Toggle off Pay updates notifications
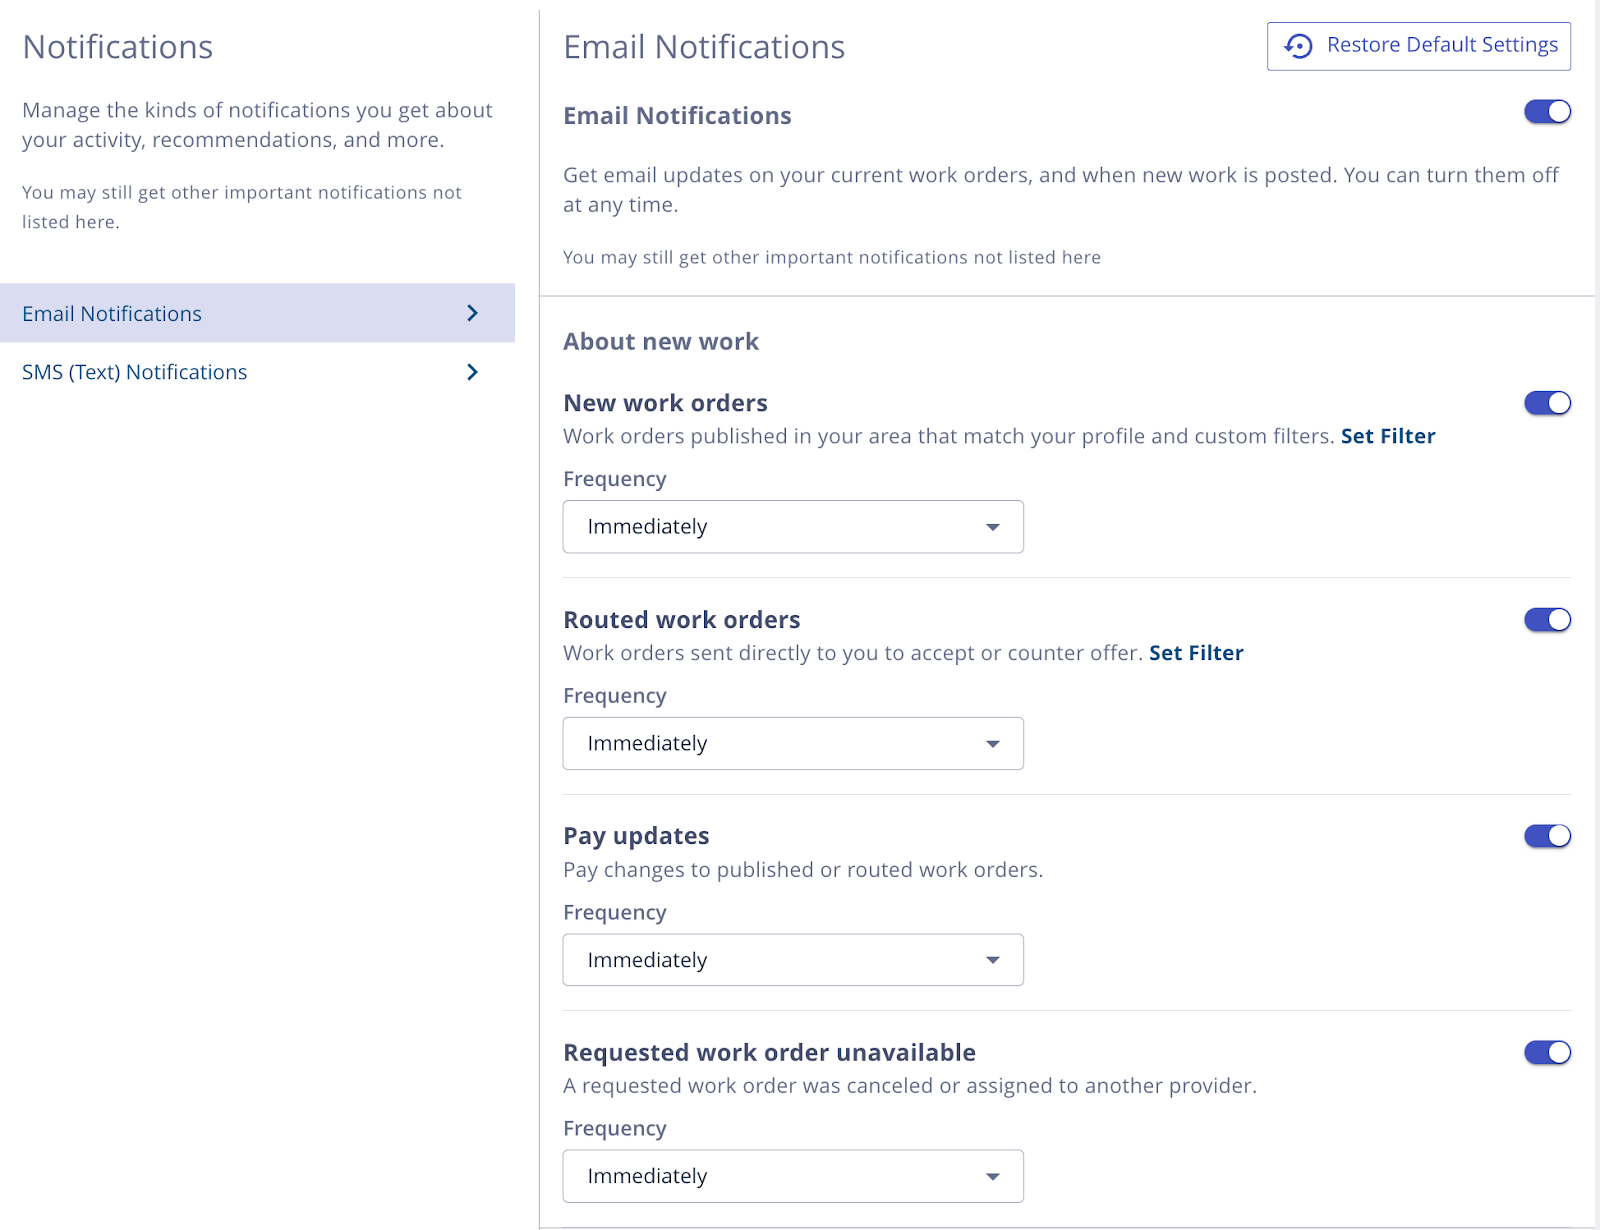This screenshot has height=1230, width=1600. 1546,835
